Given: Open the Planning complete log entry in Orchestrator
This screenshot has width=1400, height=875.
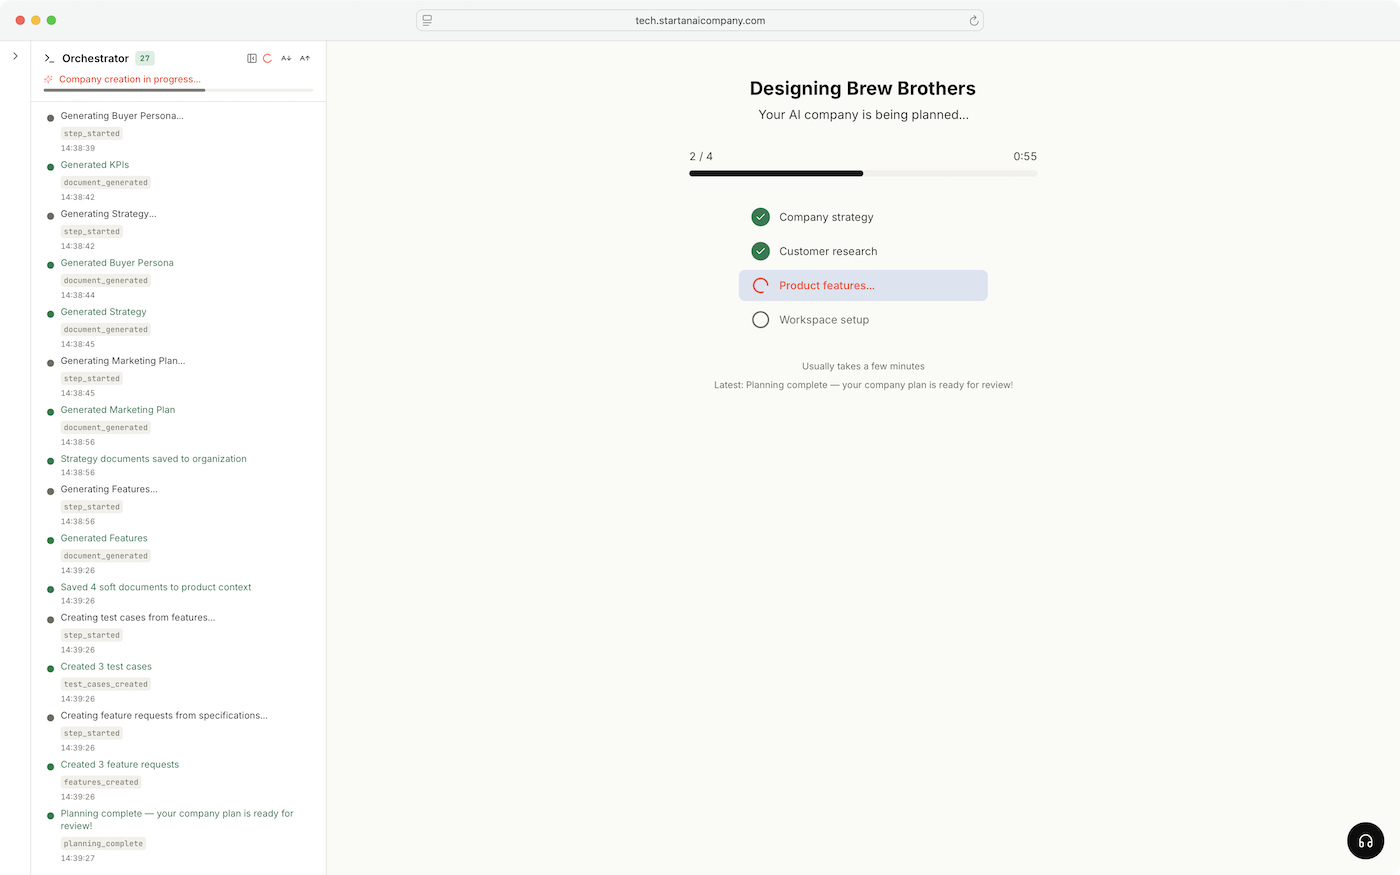Looking at the screenshot, I should tap(177, 820).
